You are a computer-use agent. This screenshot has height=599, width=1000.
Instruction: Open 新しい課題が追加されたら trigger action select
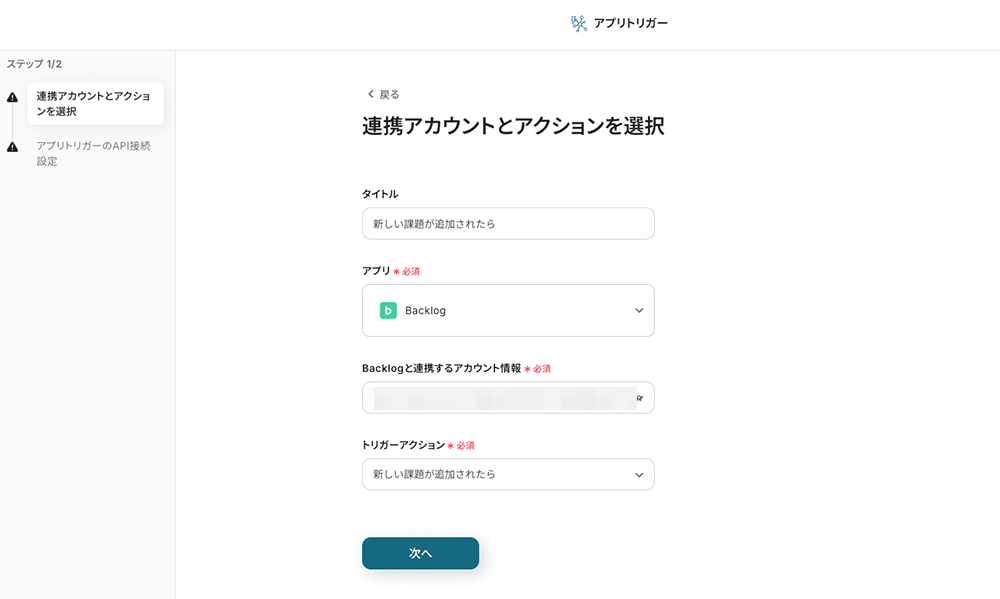tap(500, 474)
